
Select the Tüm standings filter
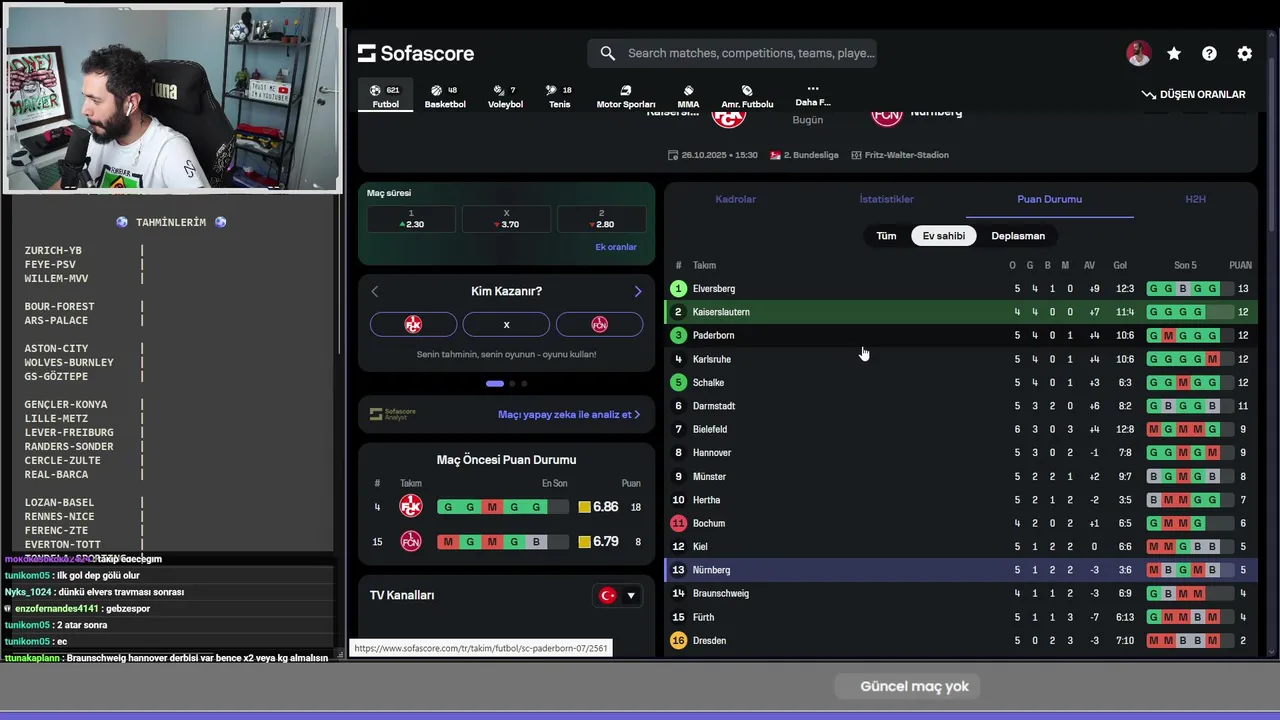[886, 236]
